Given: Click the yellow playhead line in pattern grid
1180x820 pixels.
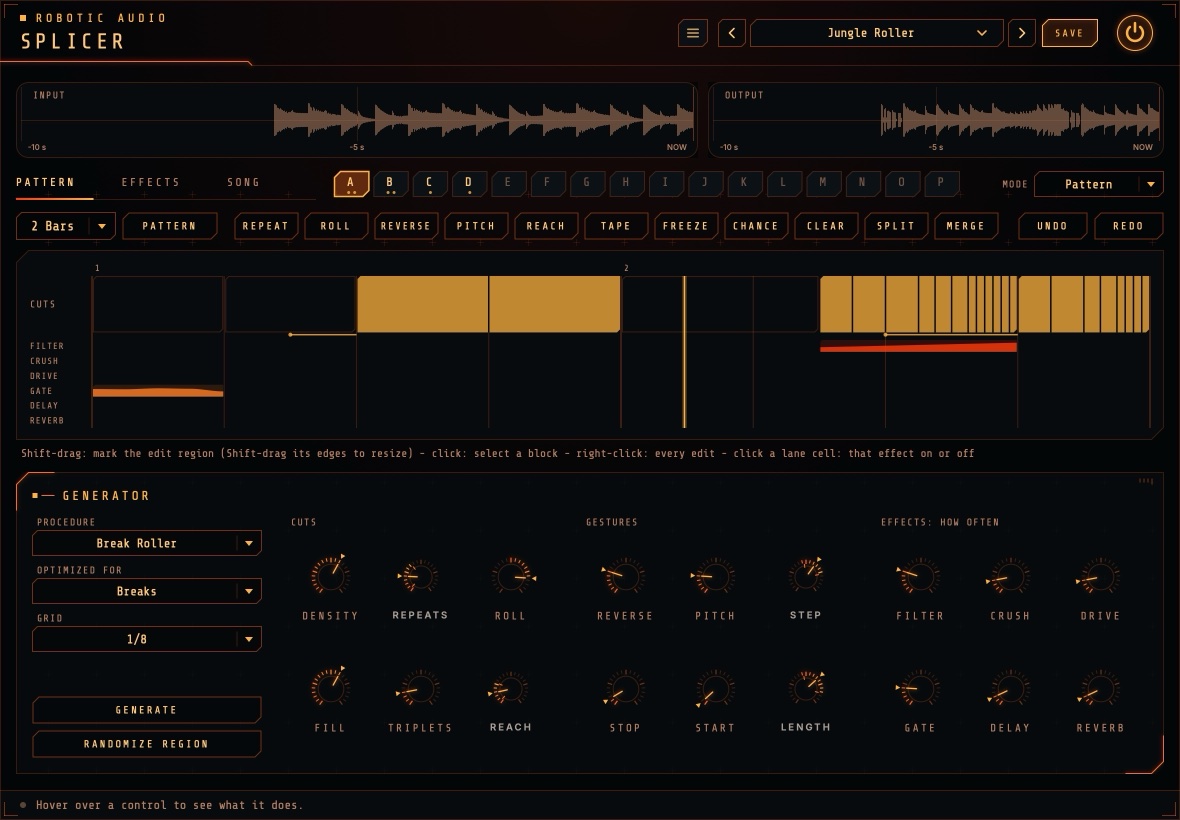Looking at the screenshot, I should pos(684,352).
